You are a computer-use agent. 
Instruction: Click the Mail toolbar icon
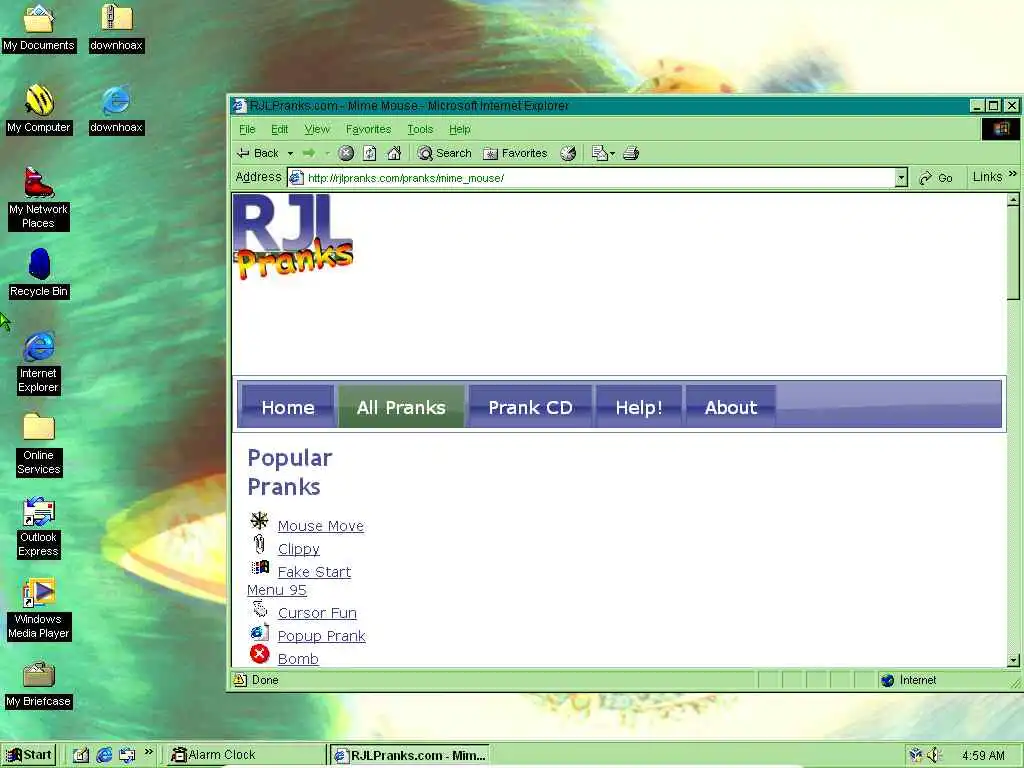[x=600, y=153]
